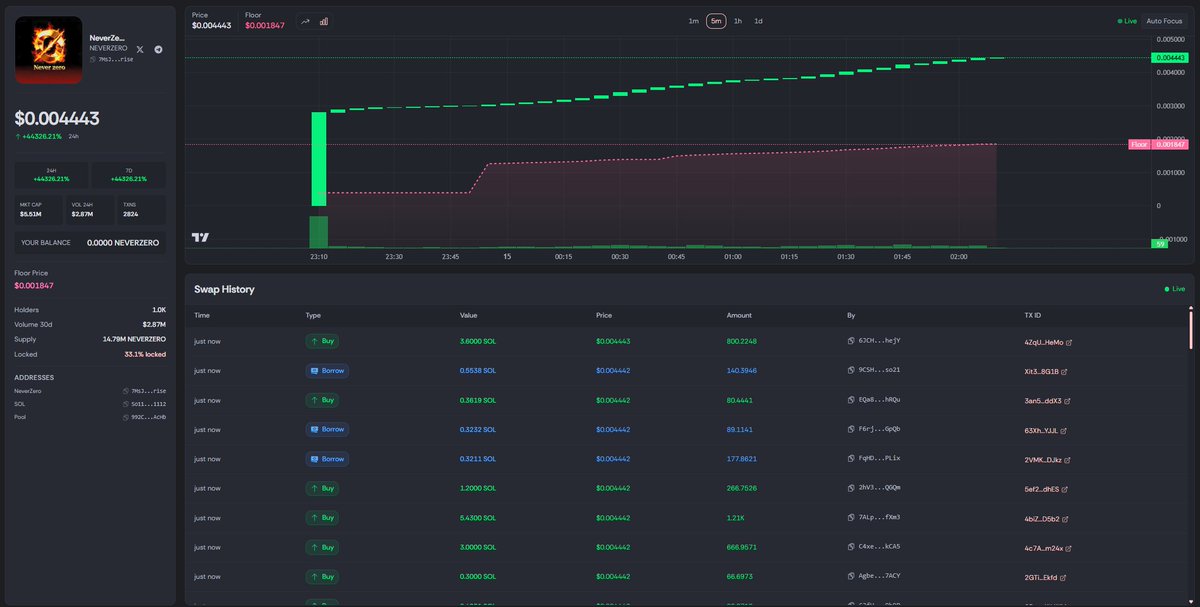1200x607 pixels.
Task: Copy wallet address FqHD...PLix
Action: pos(850,459)
